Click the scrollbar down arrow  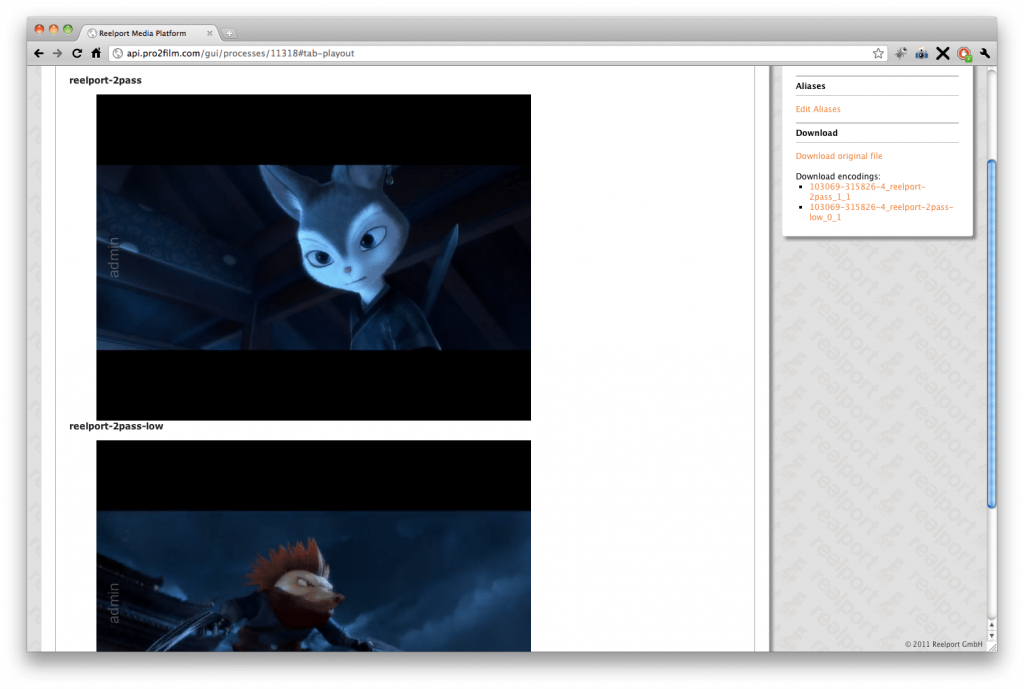pos(991,635)
